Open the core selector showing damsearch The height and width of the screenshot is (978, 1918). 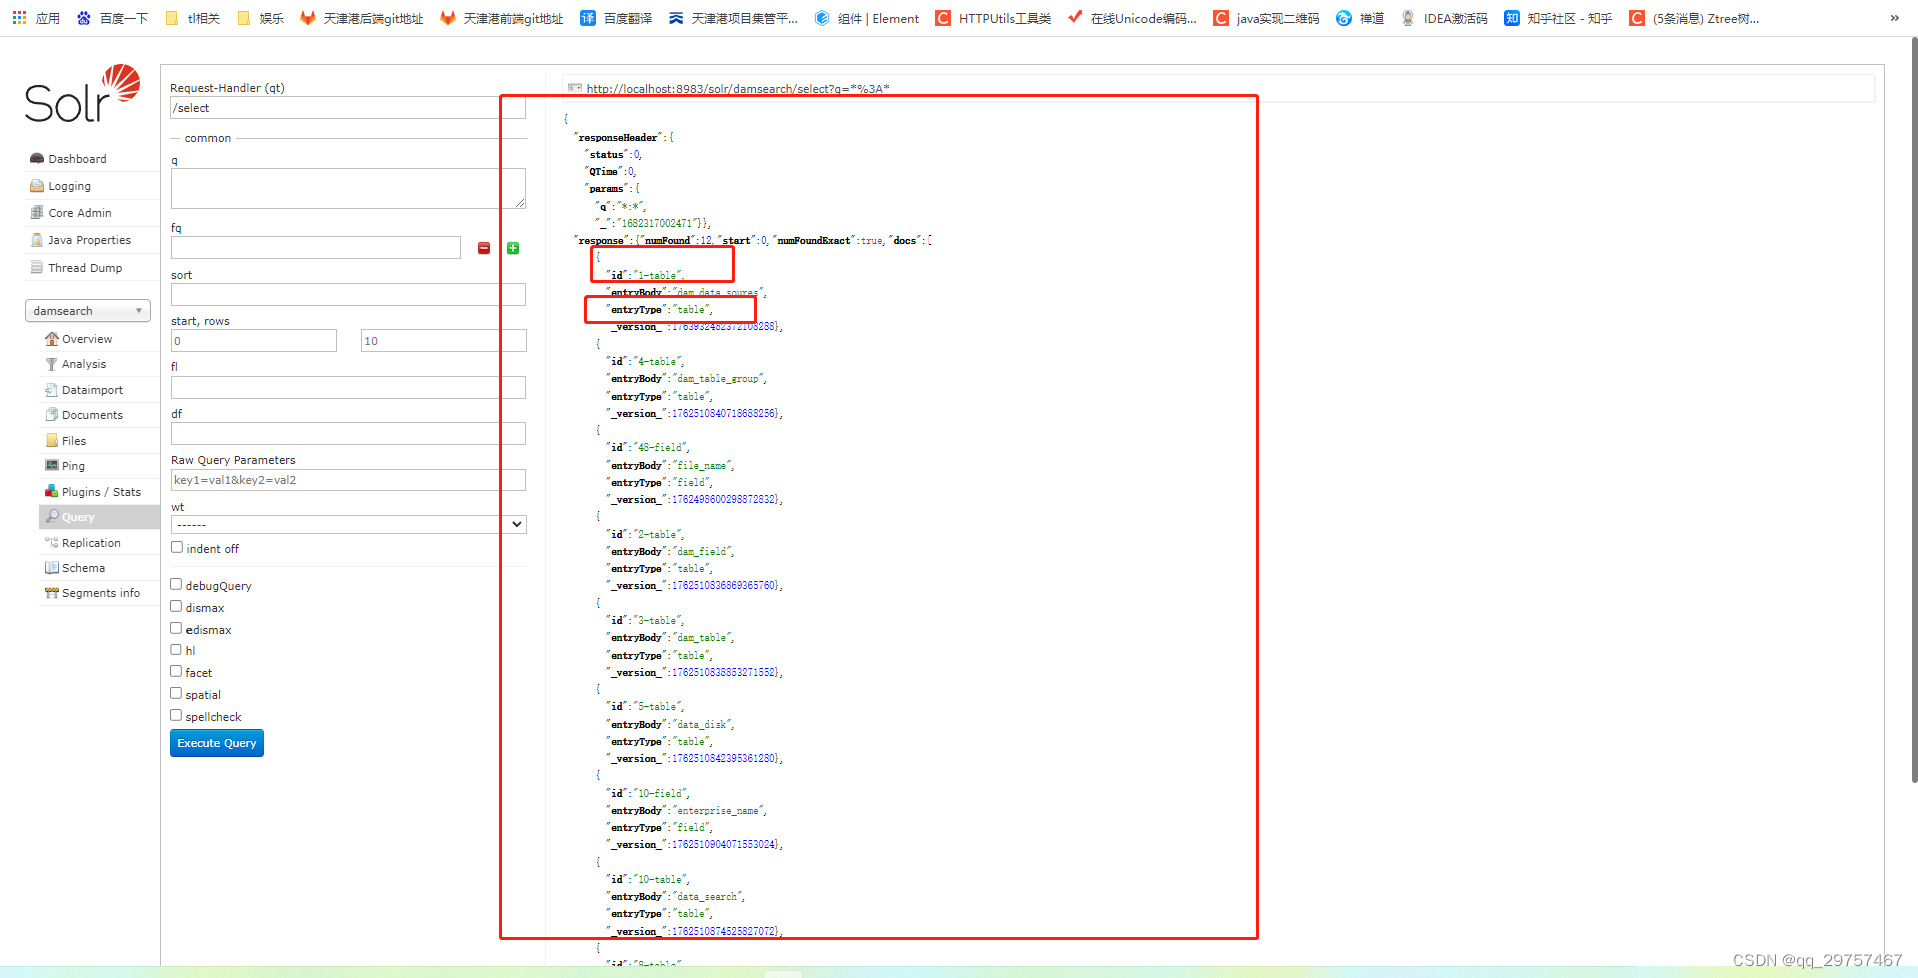87,310
